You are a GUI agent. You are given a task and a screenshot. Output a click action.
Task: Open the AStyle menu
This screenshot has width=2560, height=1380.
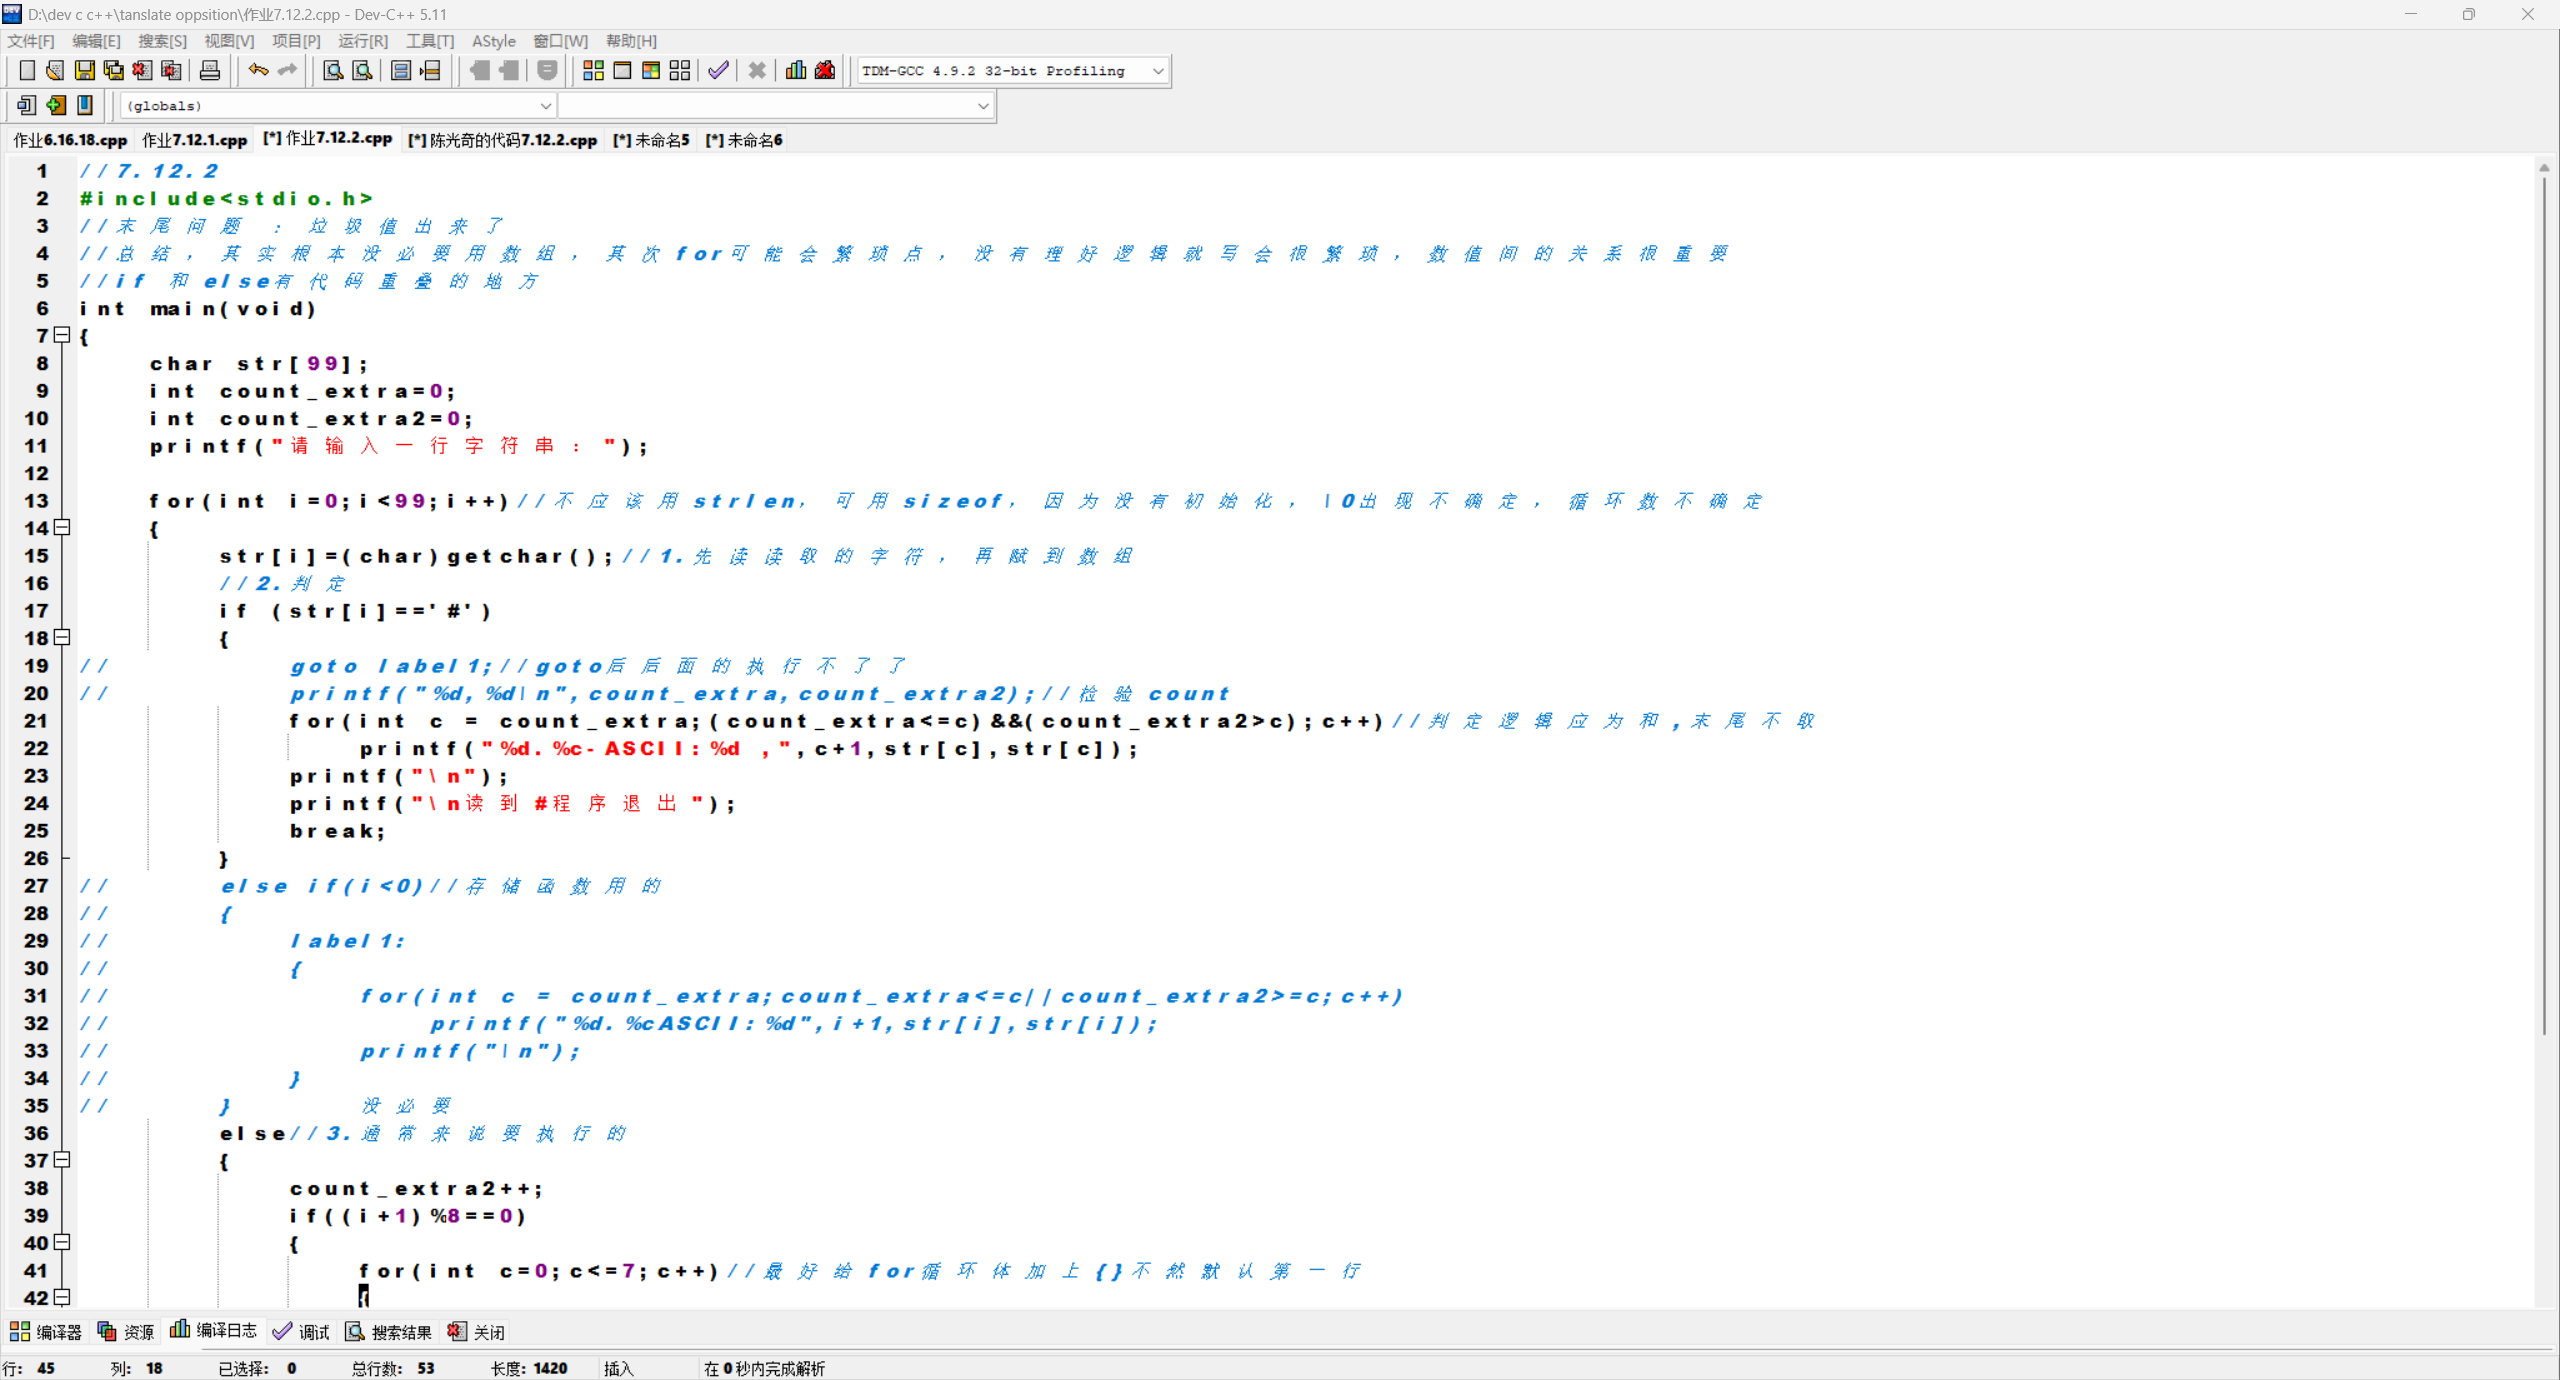(x=493, y=41)
